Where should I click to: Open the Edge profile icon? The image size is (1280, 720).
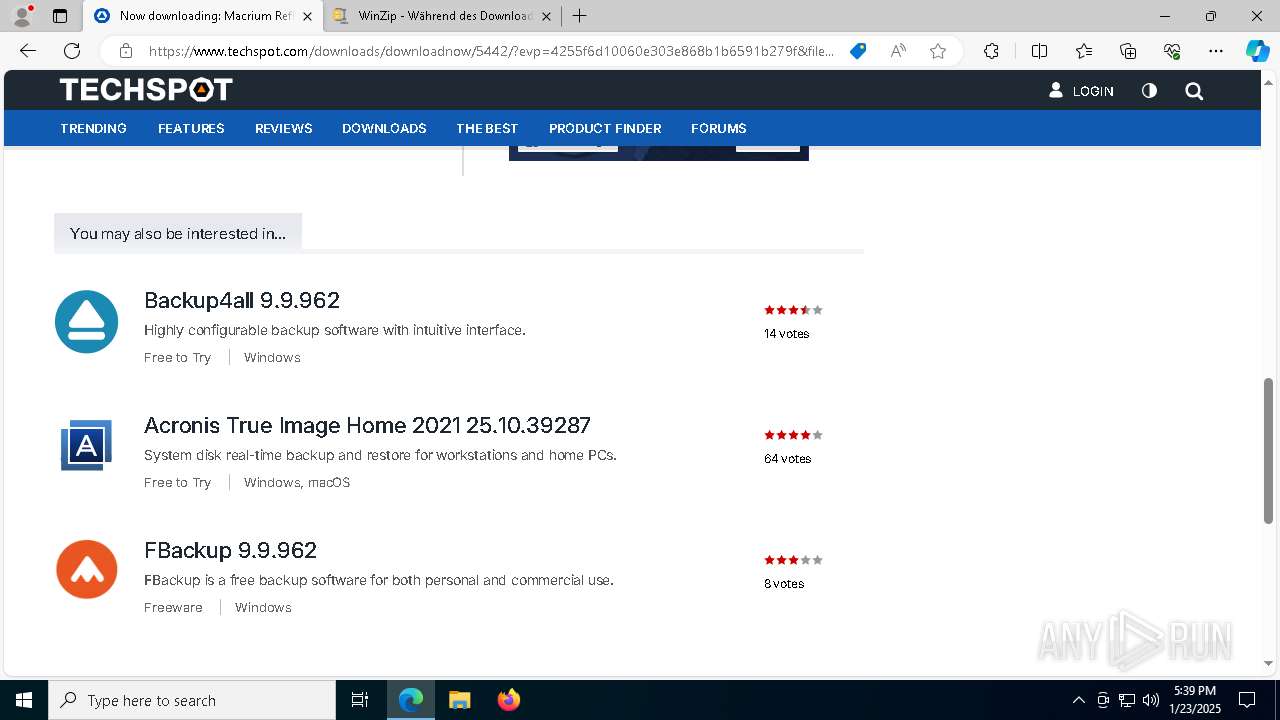(22, 16)
